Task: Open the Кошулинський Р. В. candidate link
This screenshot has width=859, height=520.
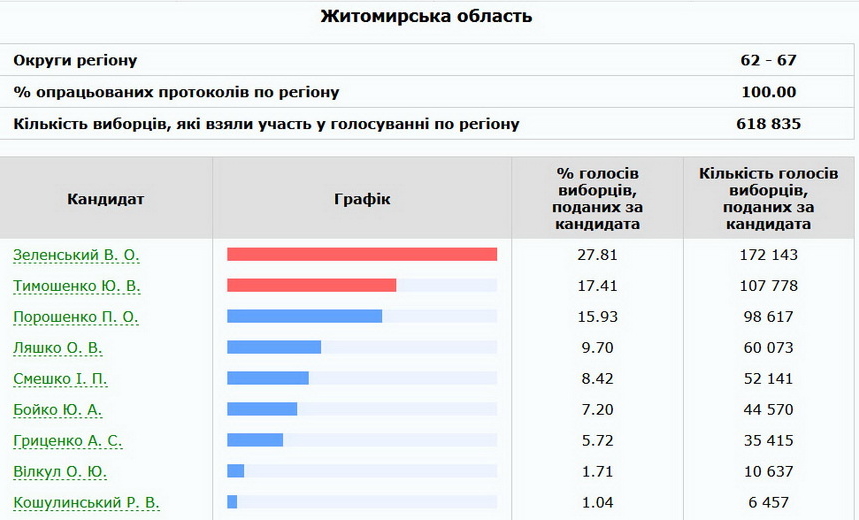Action: 86,503
